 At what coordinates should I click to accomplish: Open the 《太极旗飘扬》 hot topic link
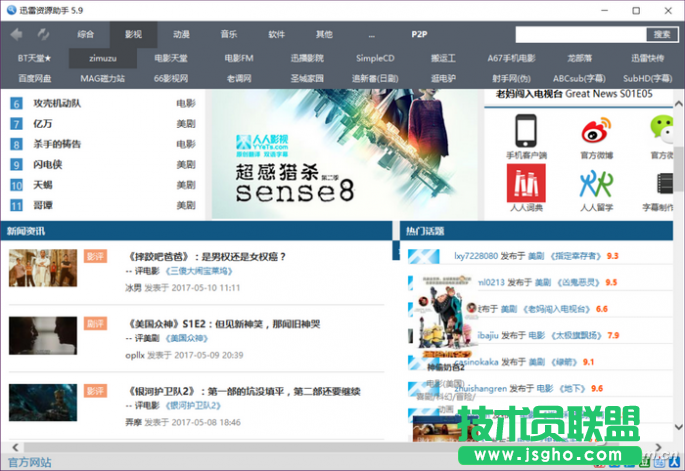point(576,336)
